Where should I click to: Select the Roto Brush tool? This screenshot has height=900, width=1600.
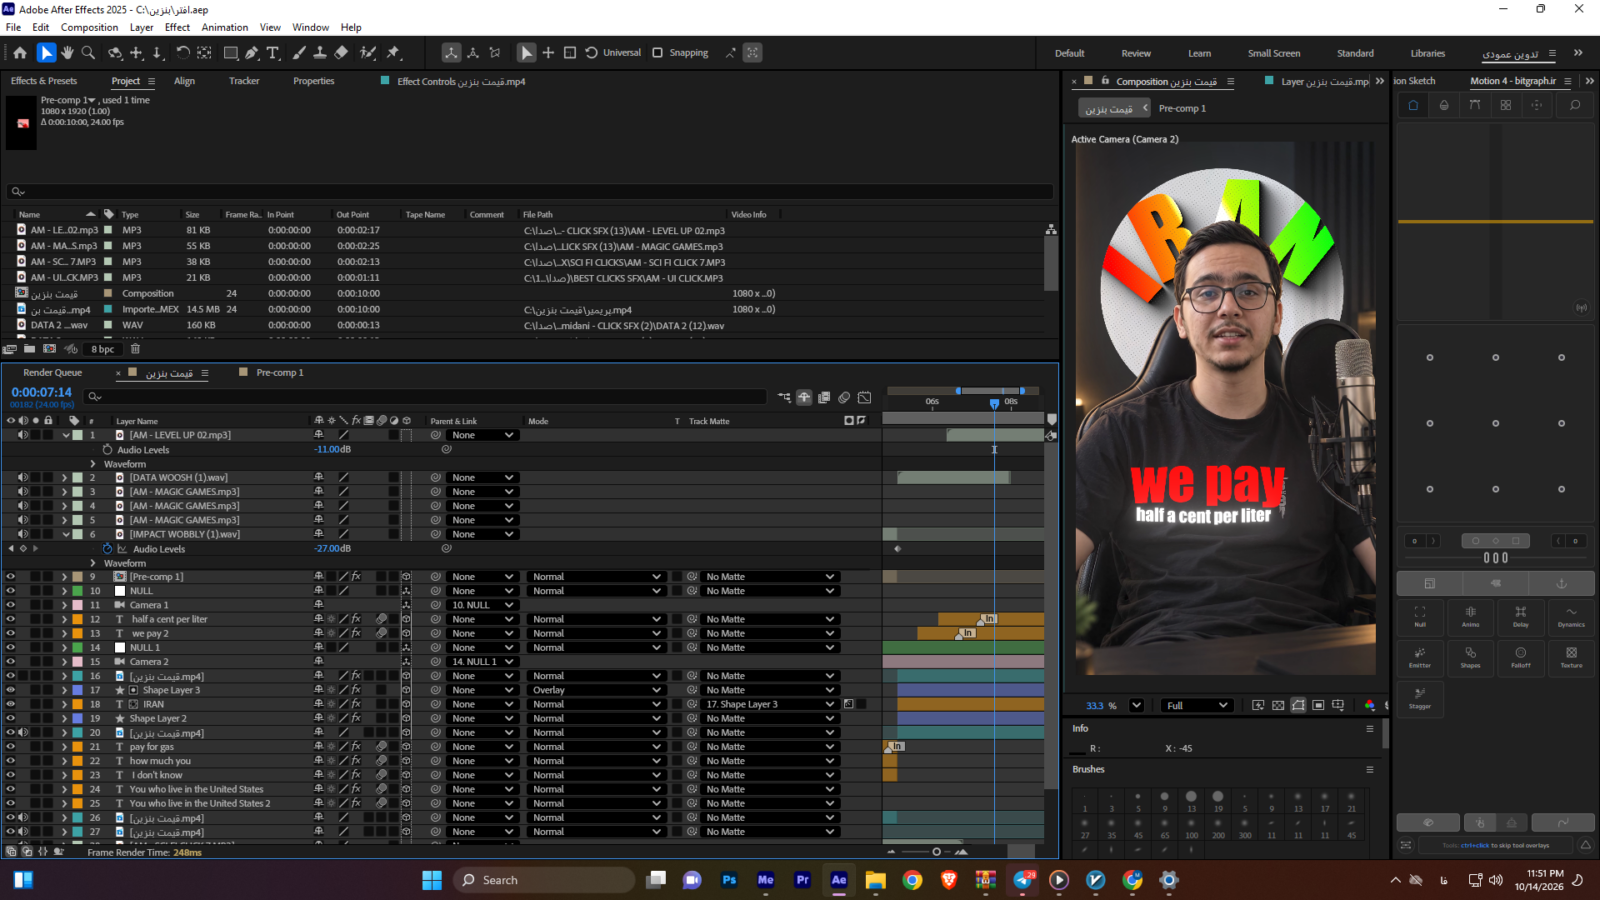coord(368,53)
